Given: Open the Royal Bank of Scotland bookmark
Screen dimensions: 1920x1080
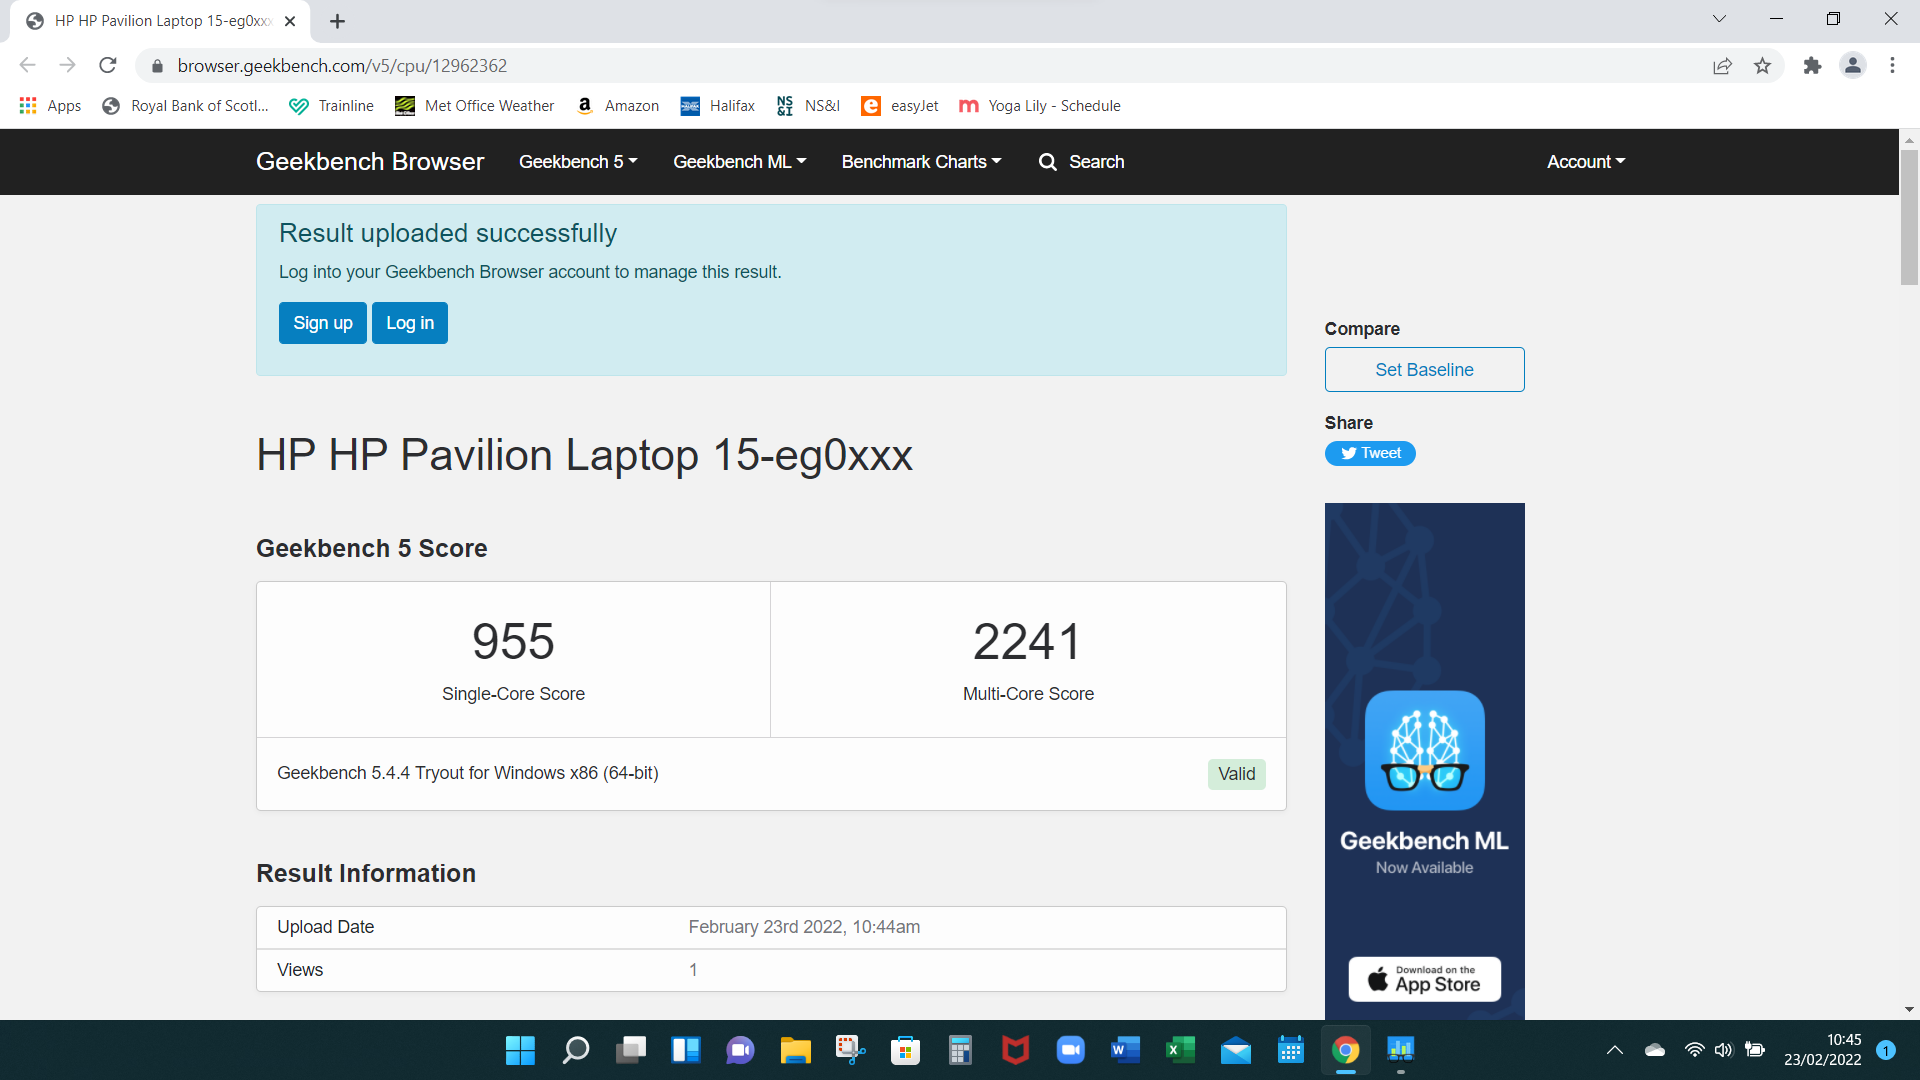Looking at the screenshot, I should [x=186, y=106].
